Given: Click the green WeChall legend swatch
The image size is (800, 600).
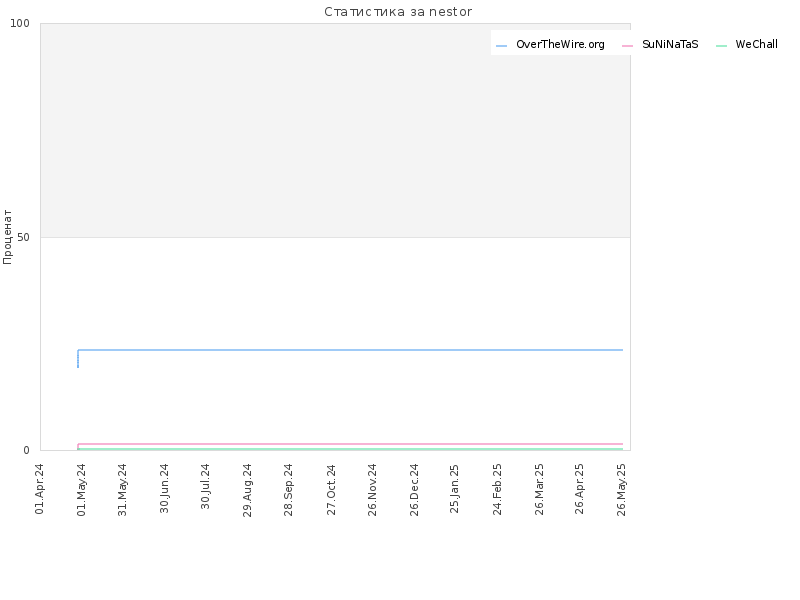Looking at the screenshot, I should 721,46.
